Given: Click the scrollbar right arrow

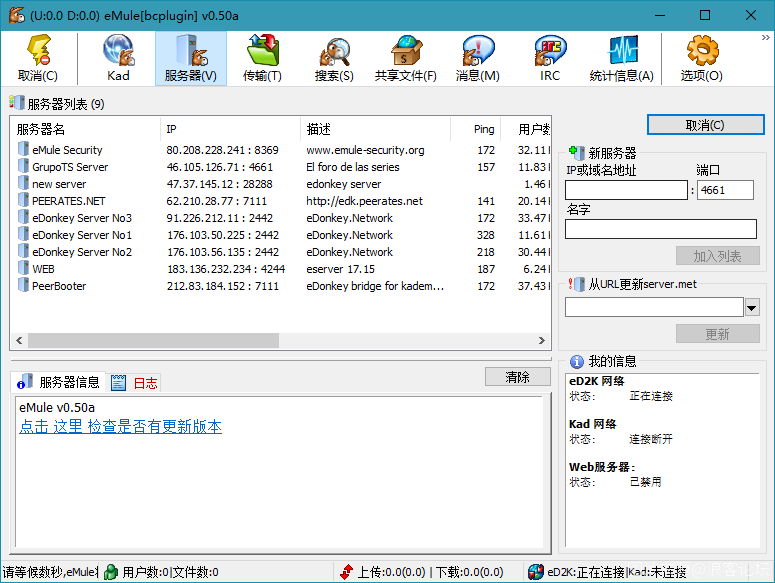Looking at the screenshot, I should (542, 340).
